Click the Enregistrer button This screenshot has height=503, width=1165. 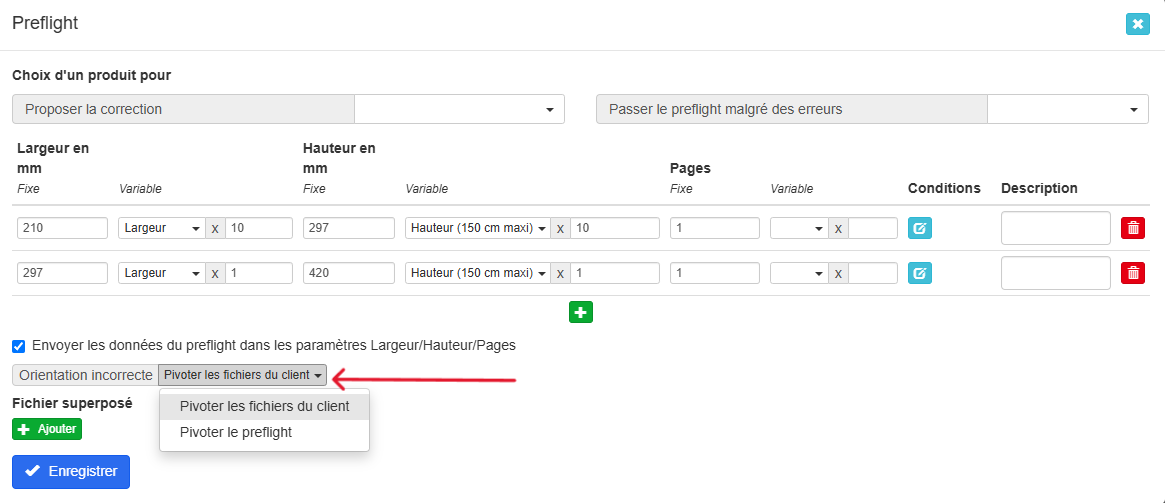pos(71,471)
